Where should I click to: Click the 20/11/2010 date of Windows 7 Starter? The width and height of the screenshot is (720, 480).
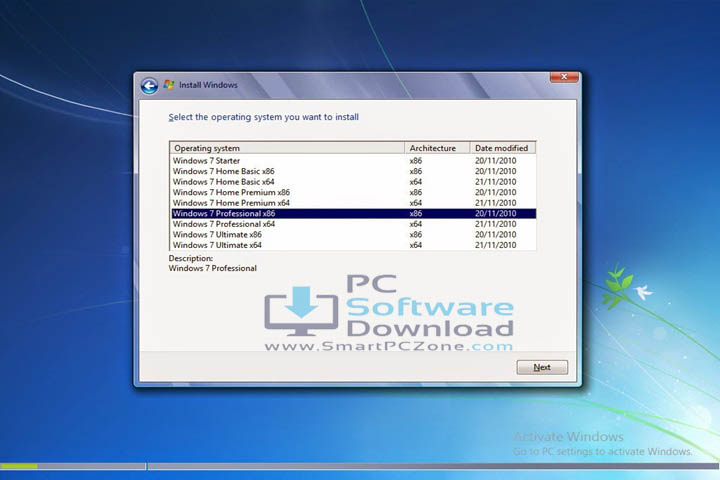(x=495, y=161)
